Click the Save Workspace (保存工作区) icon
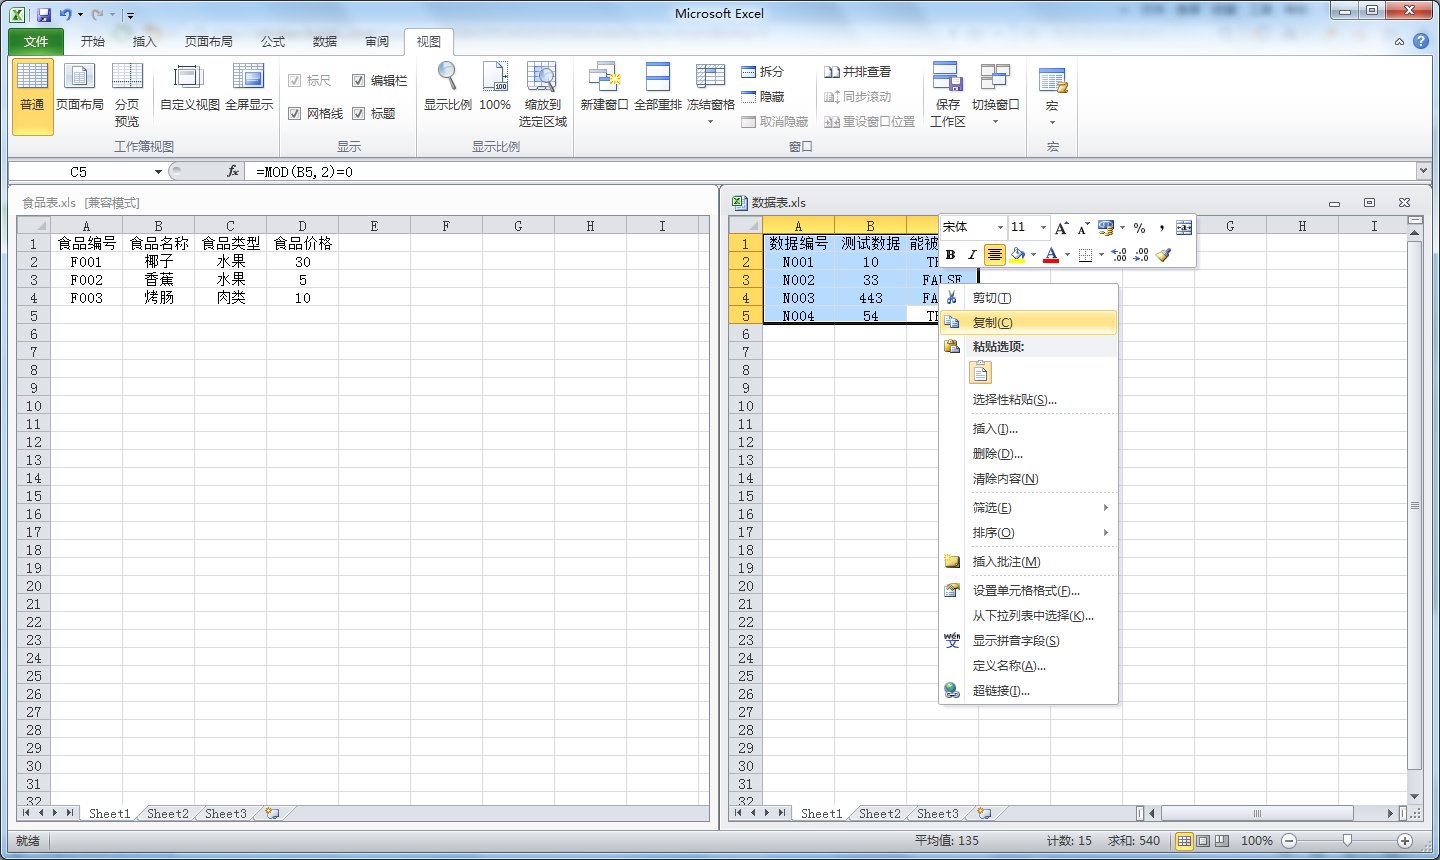Viewport: 1440px width, 860px height. click(x=947, y=80)
